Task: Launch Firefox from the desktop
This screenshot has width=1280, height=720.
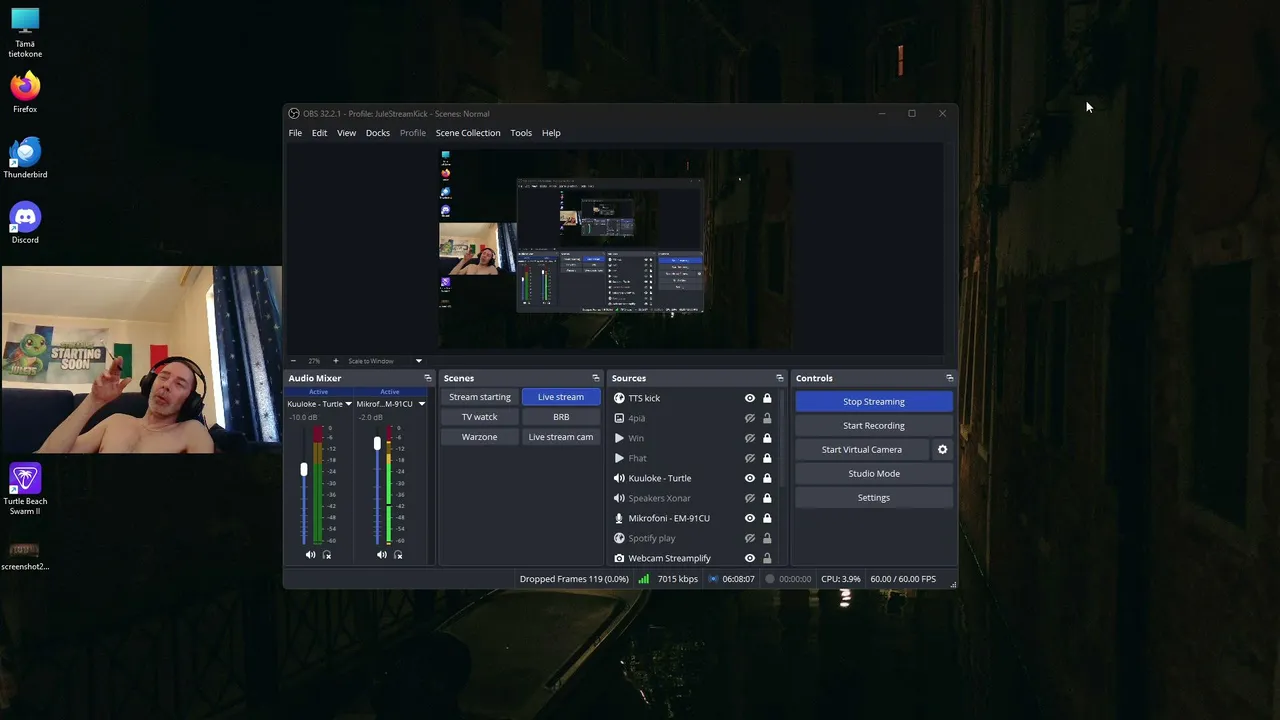Action: click(25, 92)
